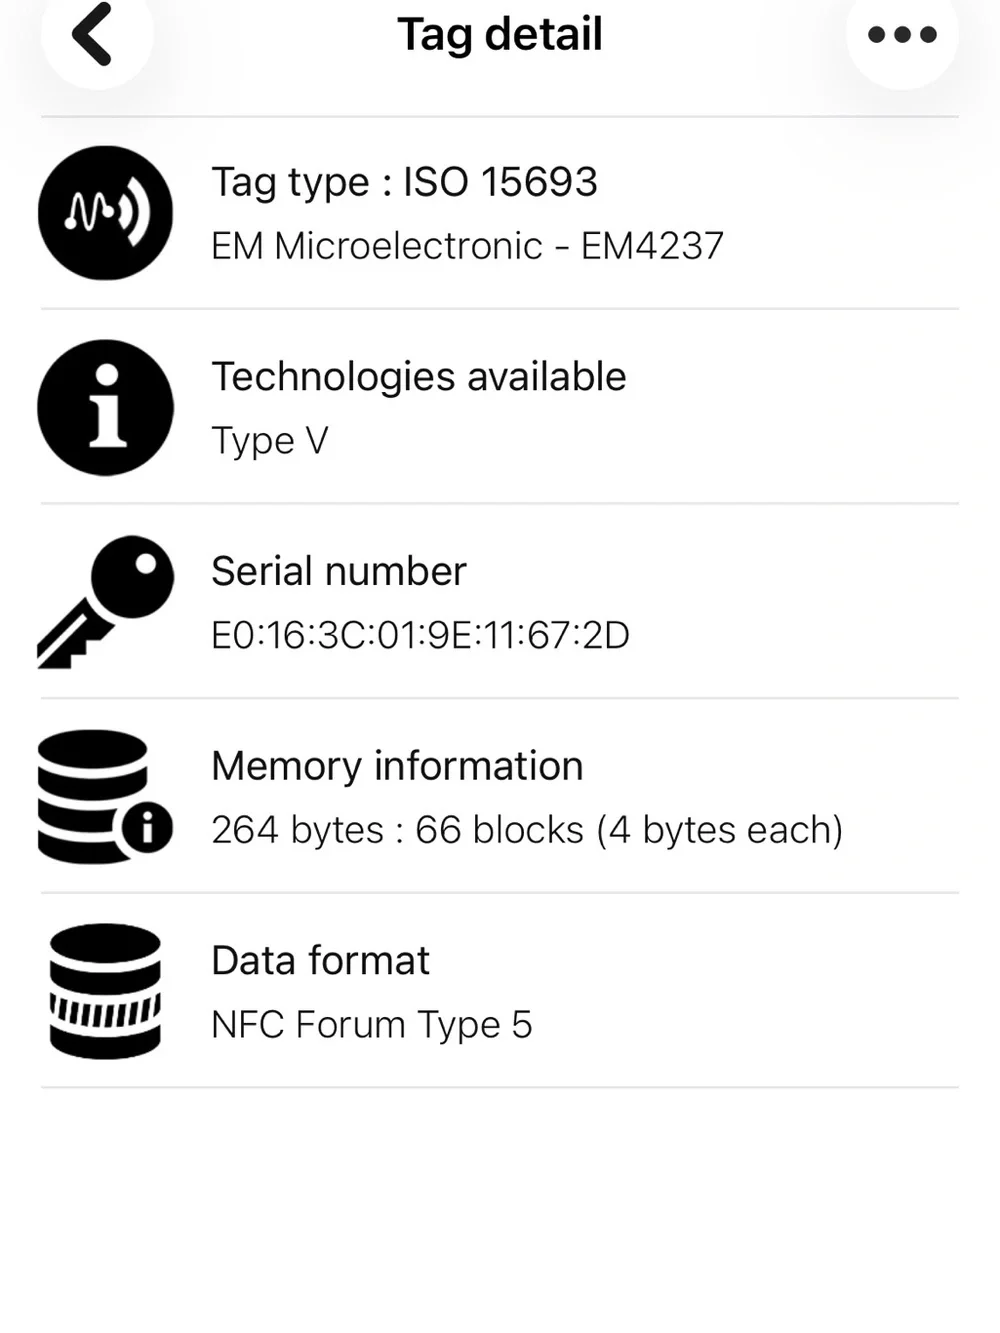Open the three-dot more options menu
Image resolution: width=1000 pixels, height=1333 pixels.
tap(902, 35)
